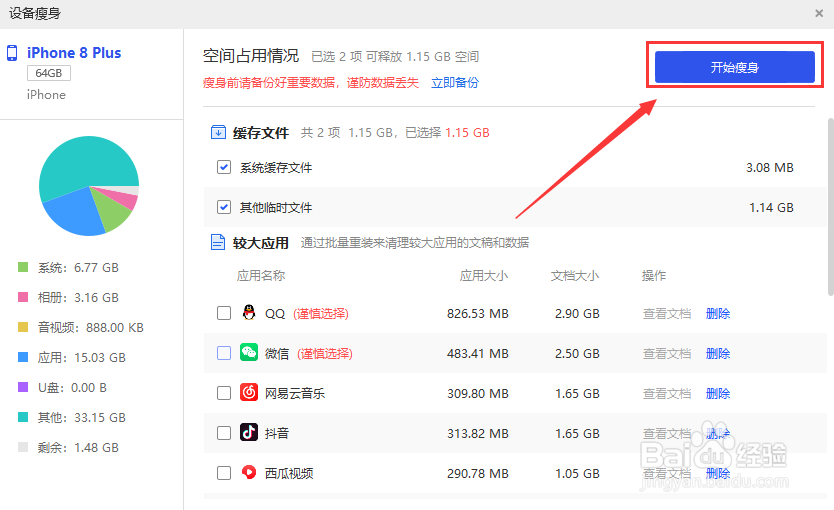The image size is (834, 510).
Task: Click the Xigua Video app icon
Action: click(249, 472)
